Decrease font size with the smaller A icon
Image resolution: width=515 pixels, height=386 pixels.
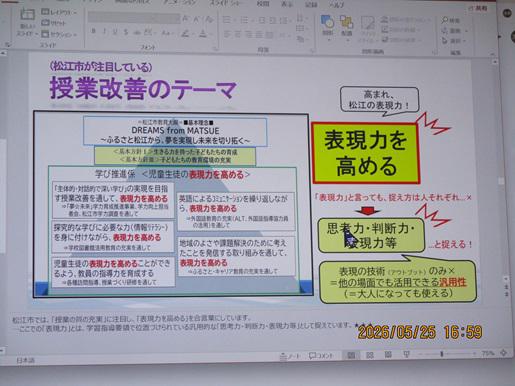pyautogui.click(x=196, y=19)
